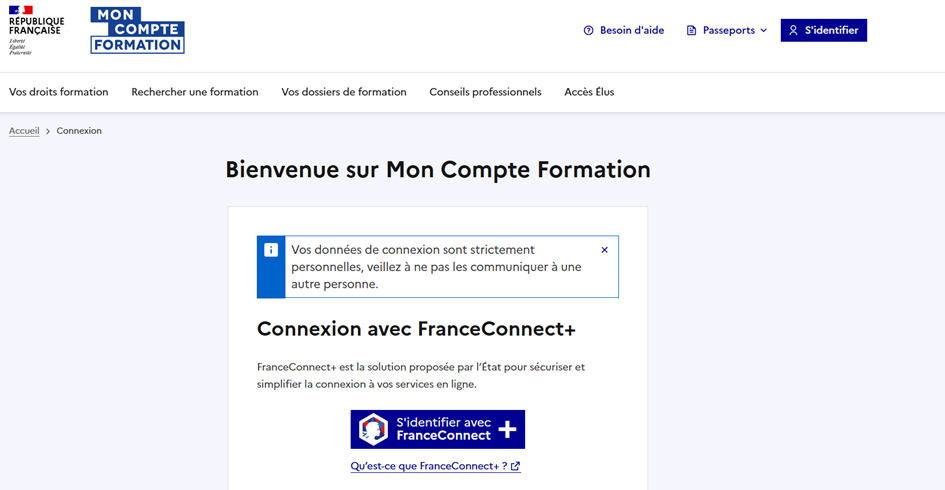Open the Accès Élus menu item
The width and height of the screenshot is (945, 490).
point(589,92)
